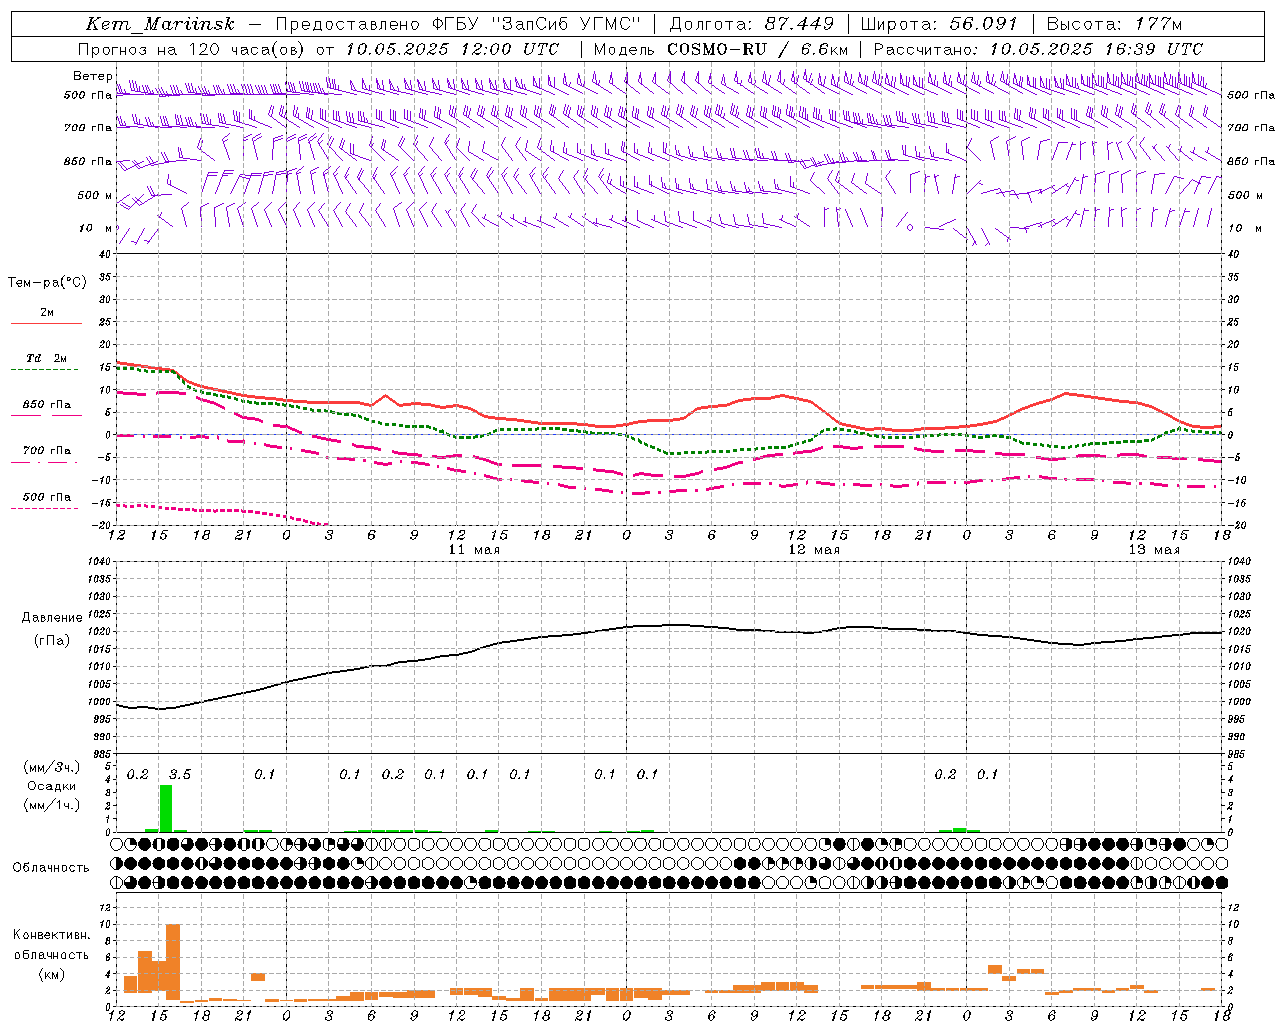
Task: Click the 12 мая date label
Action: pos(814,550)
